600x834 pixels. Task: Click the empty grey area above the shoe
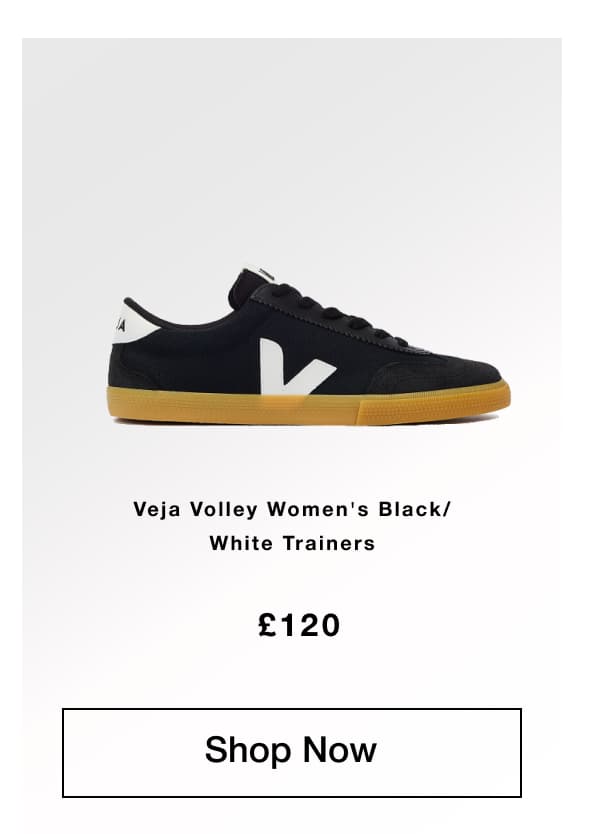pyautogui.click(x=291, y=149)
